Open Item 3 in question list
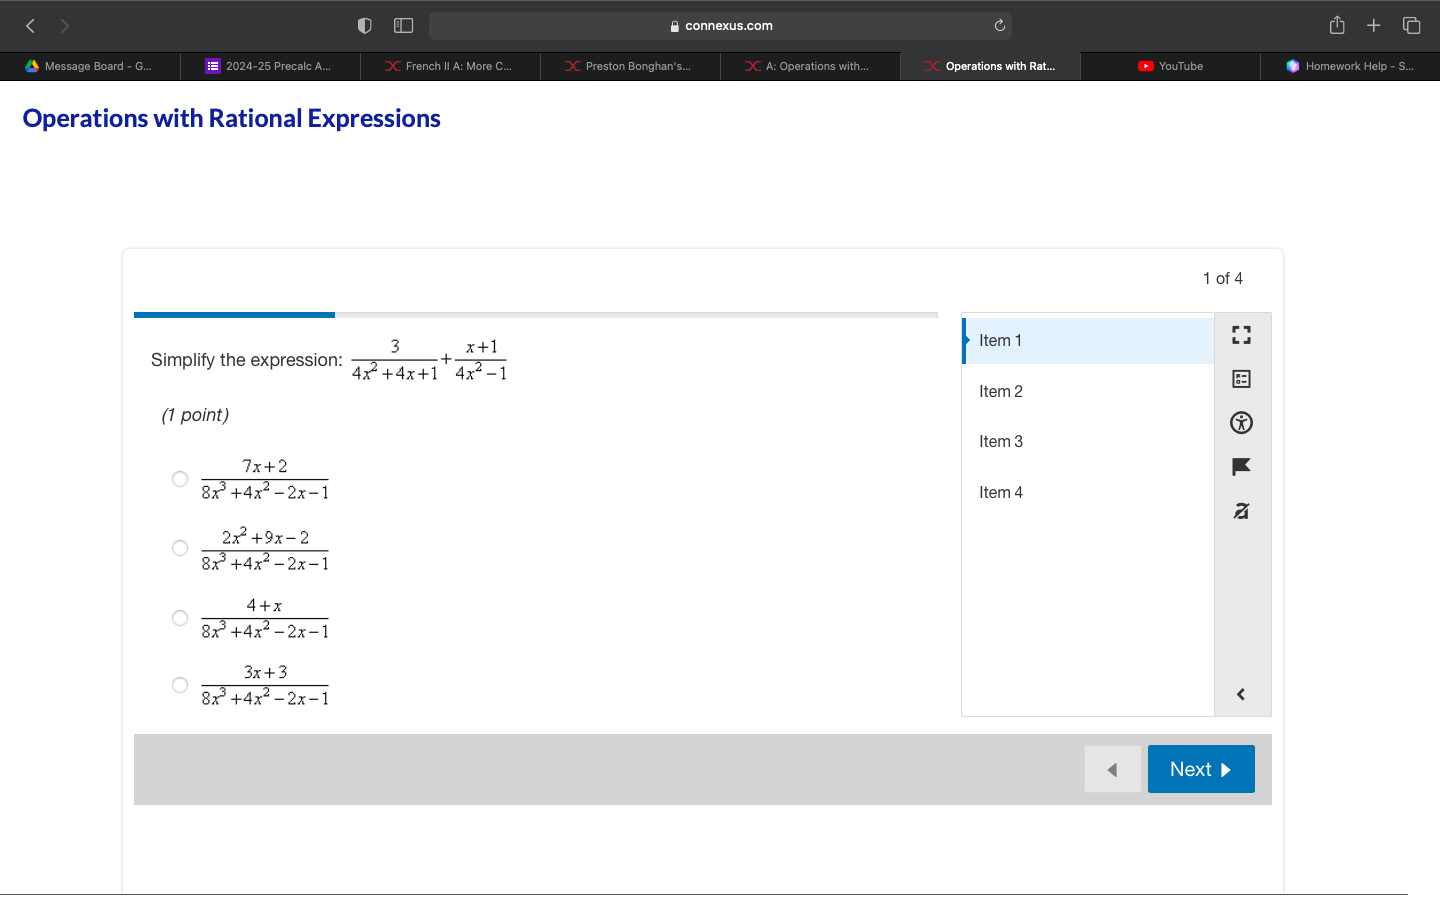 (x=1088, y=441)
